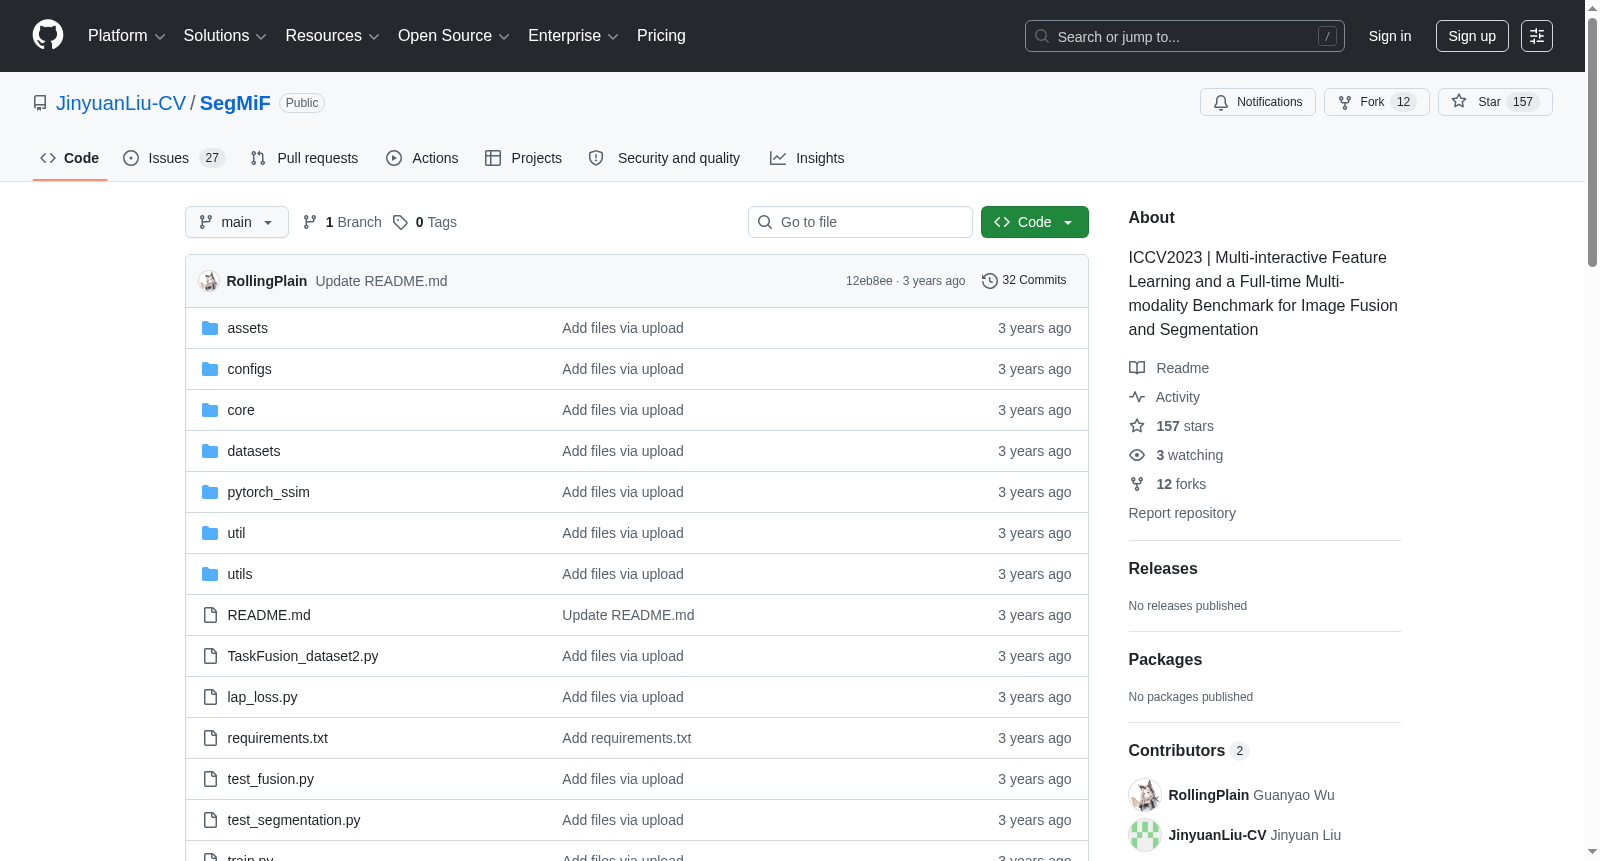Image resolution: width=1600 pixels, height=861 pixels.
Task: Click the Pricing link
Action: click(661, 36)
